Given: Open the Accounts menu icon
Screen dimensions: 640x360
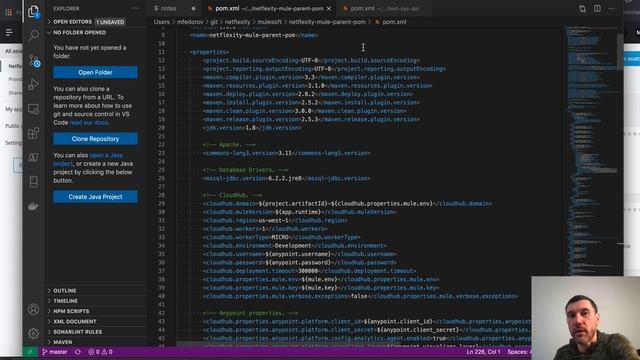Looking at the screenshot, I should 33,309.
